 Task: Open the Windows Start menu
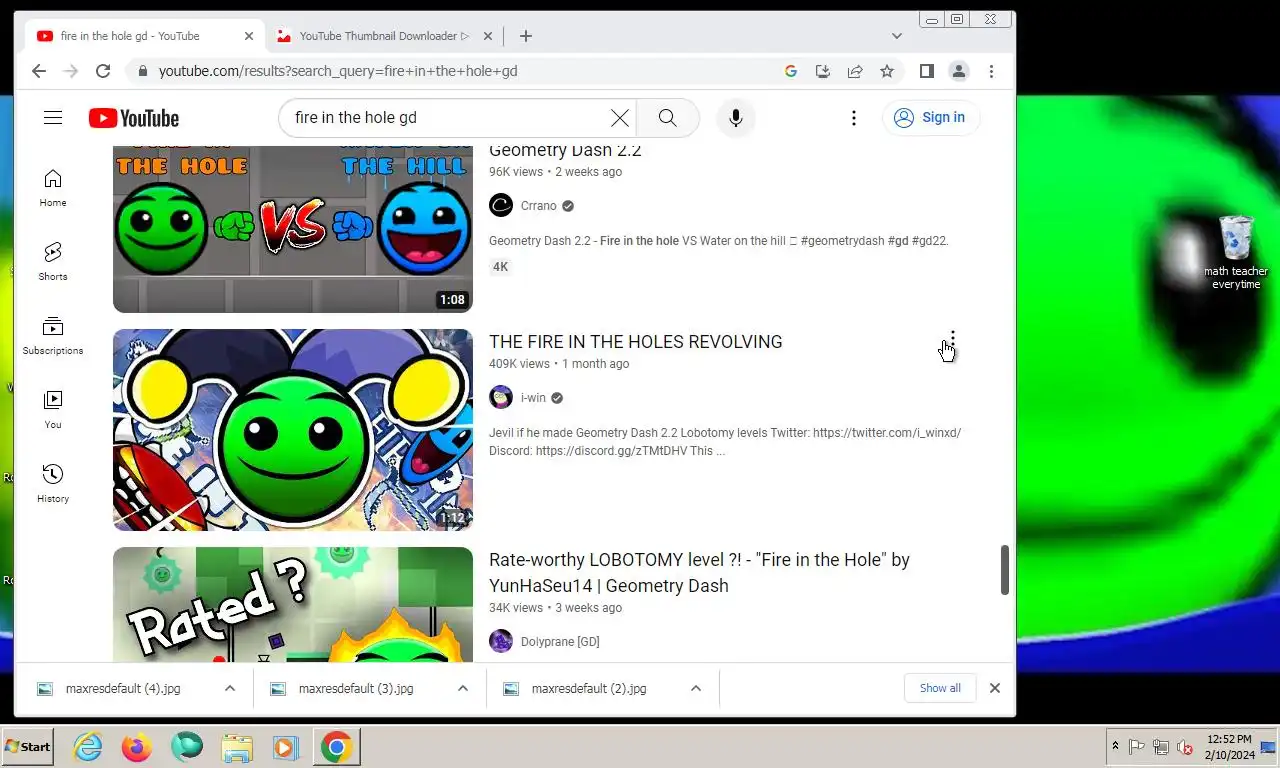27,747
